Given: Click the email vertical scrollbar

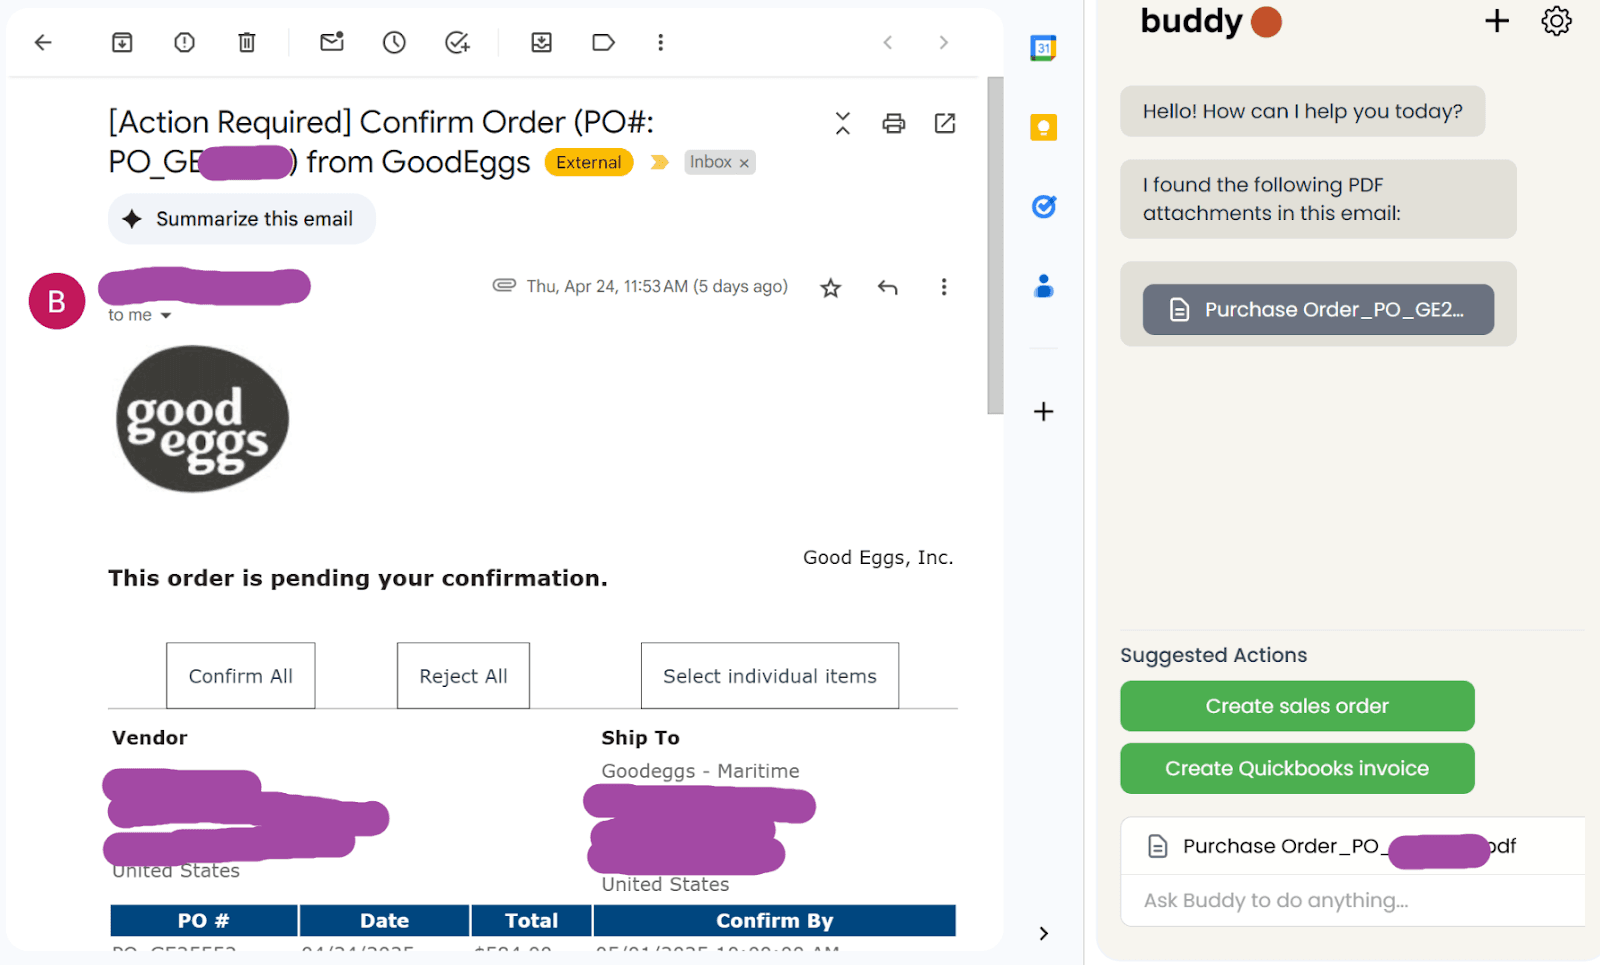Looking at the screenshot, I should point(995,245).
